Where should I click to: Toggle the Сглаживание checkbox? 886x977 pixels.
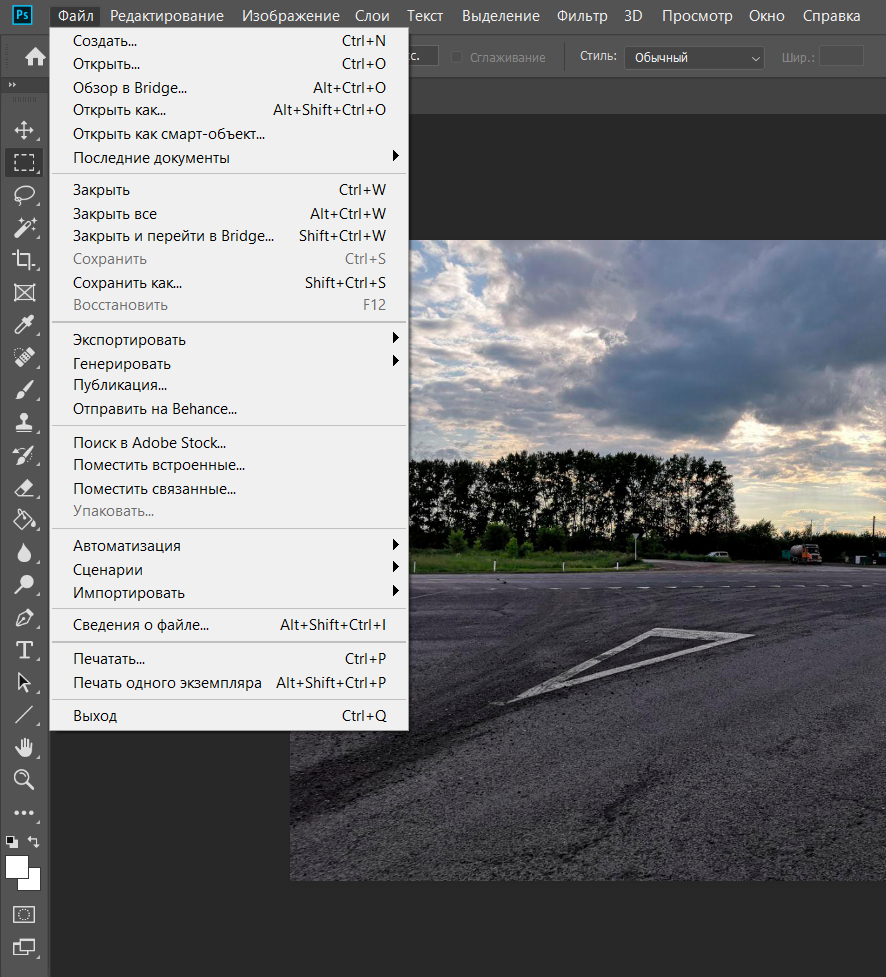[457, 57]
